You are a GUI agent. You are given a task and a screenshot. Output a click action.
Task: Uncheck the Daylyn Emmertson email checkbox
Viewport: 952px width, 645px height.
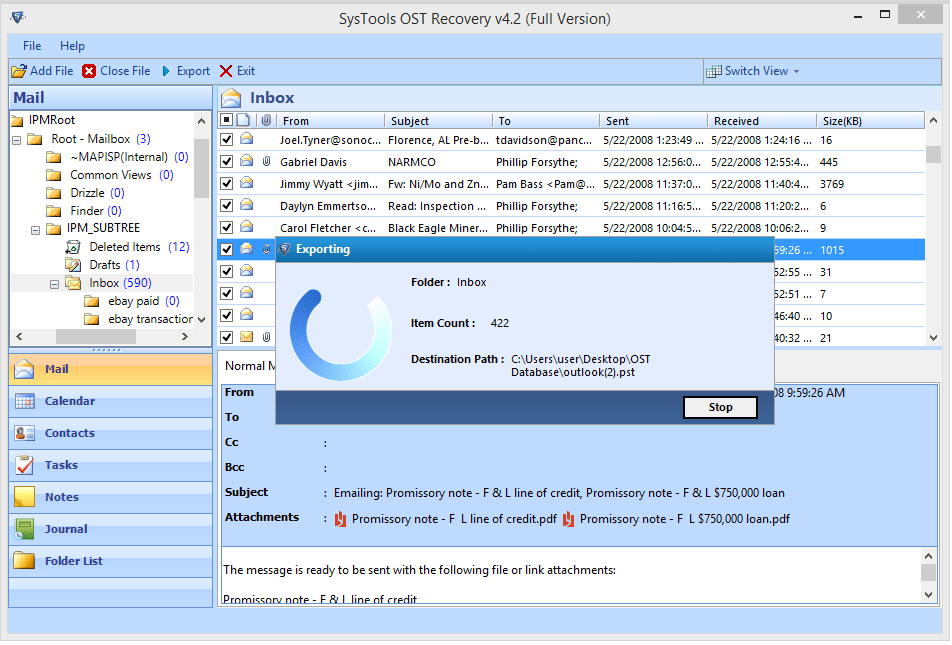point(226,206)
